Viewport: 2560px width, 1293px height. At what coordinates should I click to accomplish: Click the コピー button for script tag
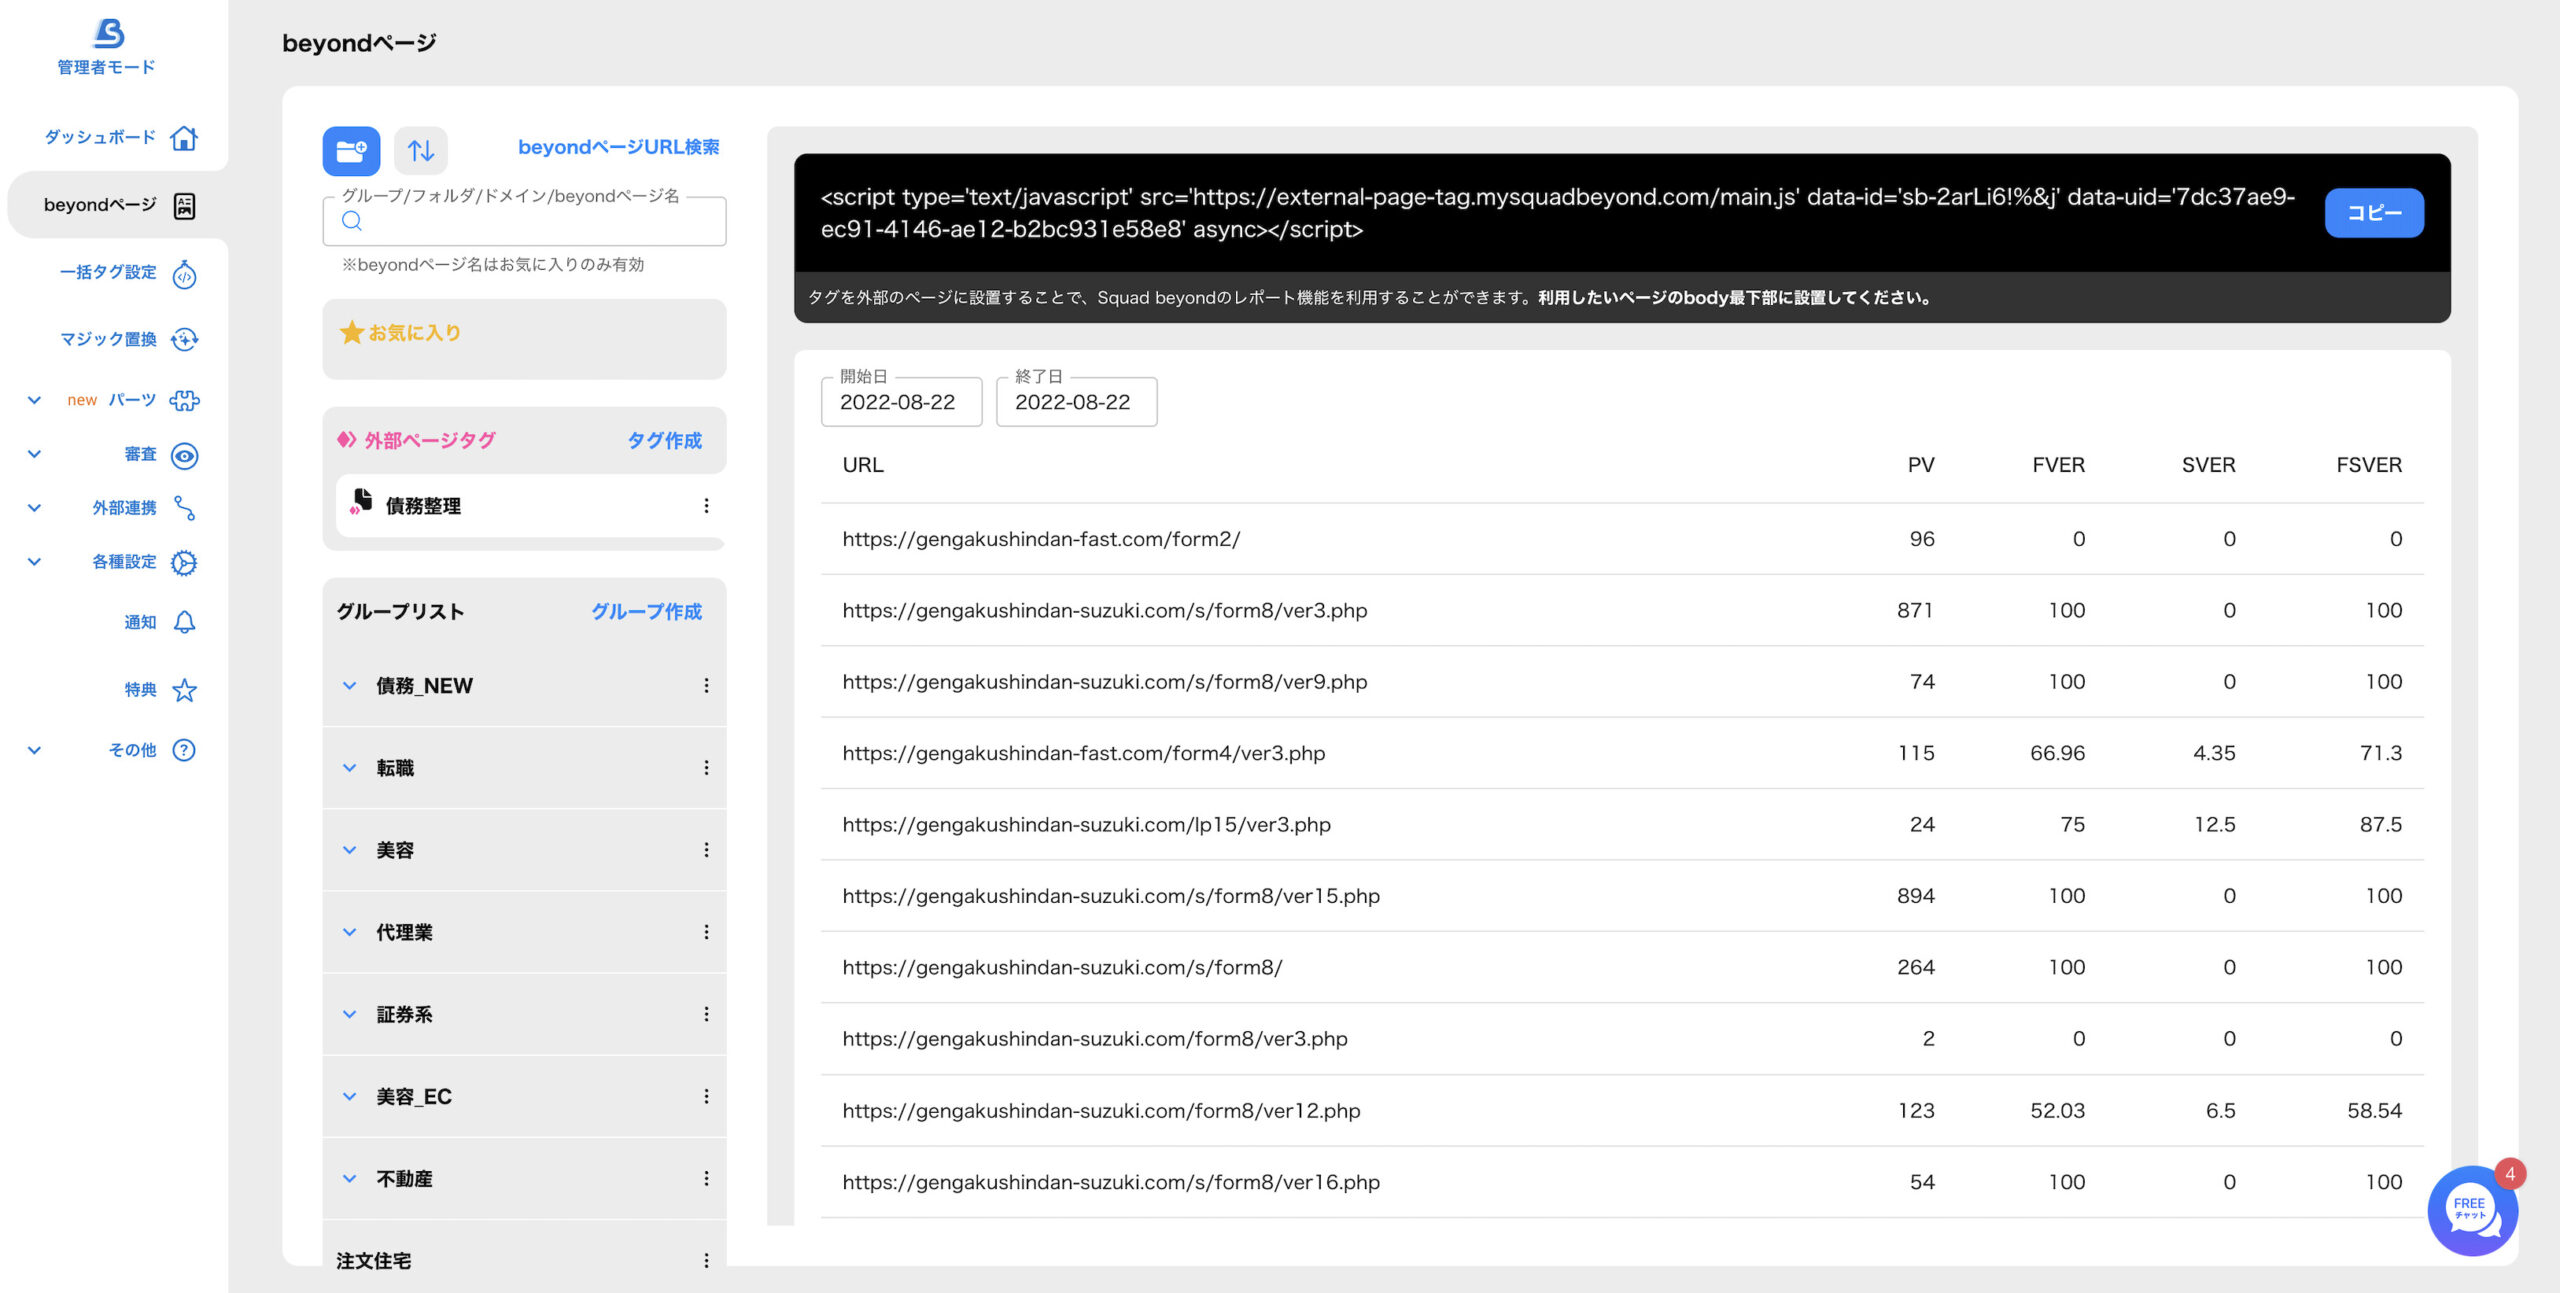point(2374,213)
